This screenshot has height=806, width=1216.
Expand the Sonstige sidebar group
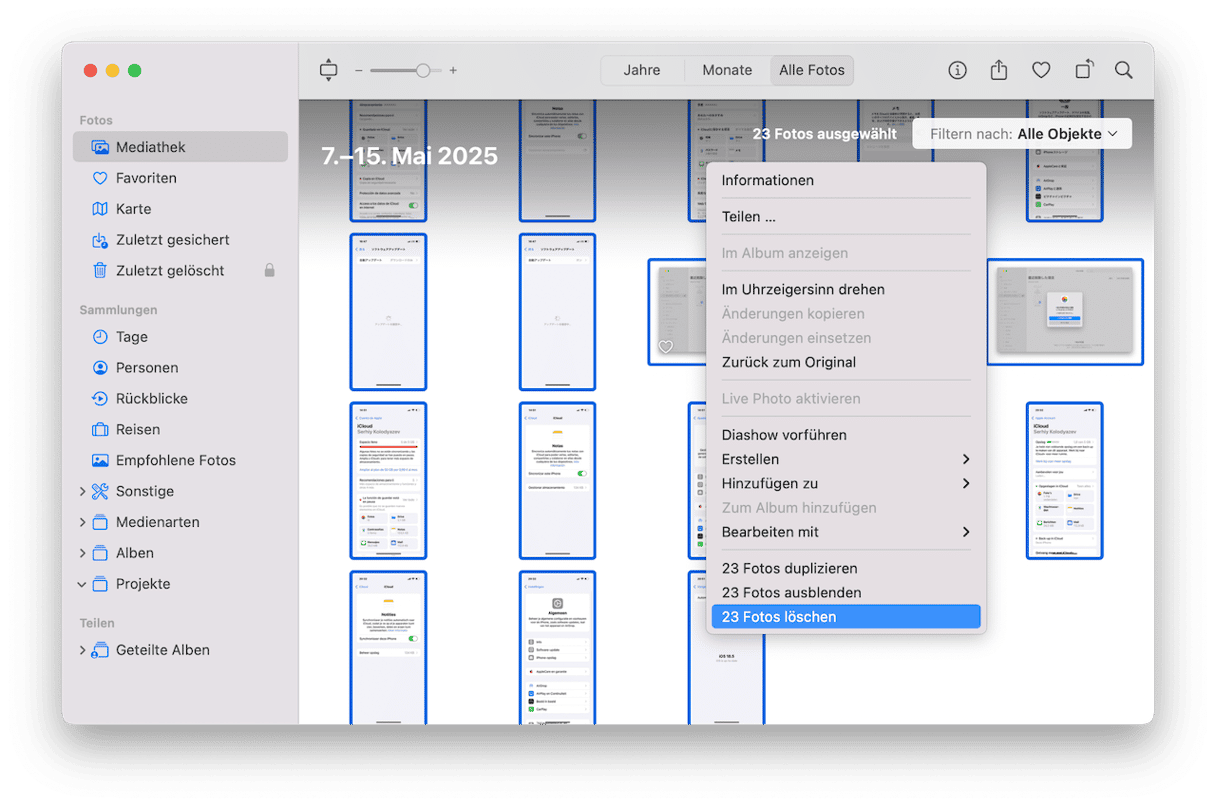point(83,492)
